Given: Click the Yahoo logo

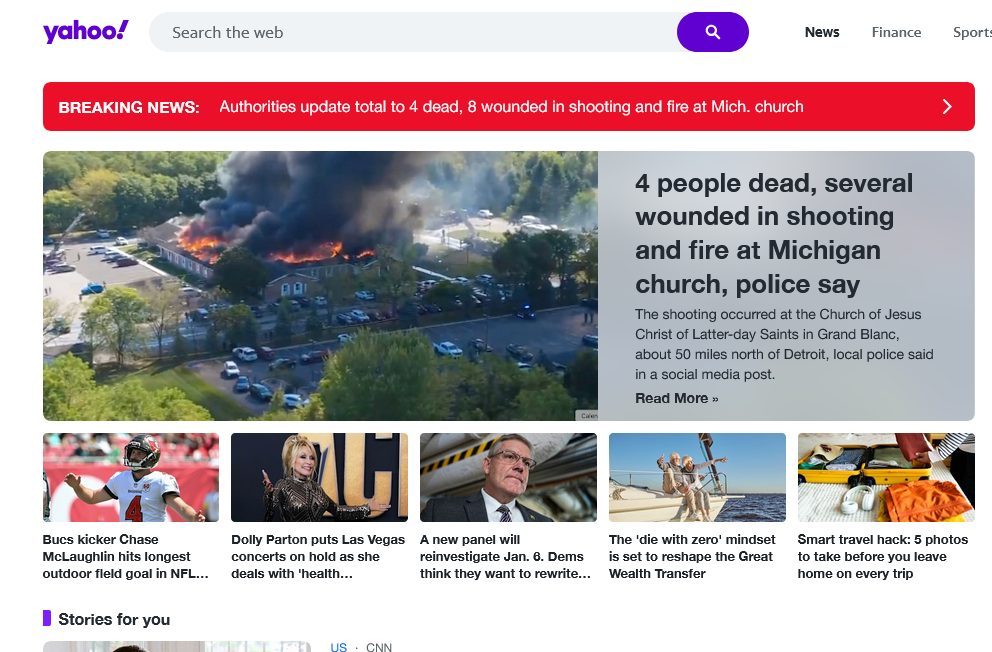Looking at the screenshot, I should (x=86, y=32).
